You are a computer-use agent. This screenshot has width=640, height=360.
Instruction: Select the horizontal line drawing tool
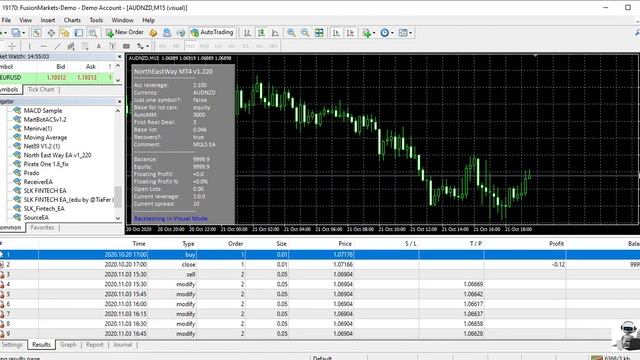44,46
